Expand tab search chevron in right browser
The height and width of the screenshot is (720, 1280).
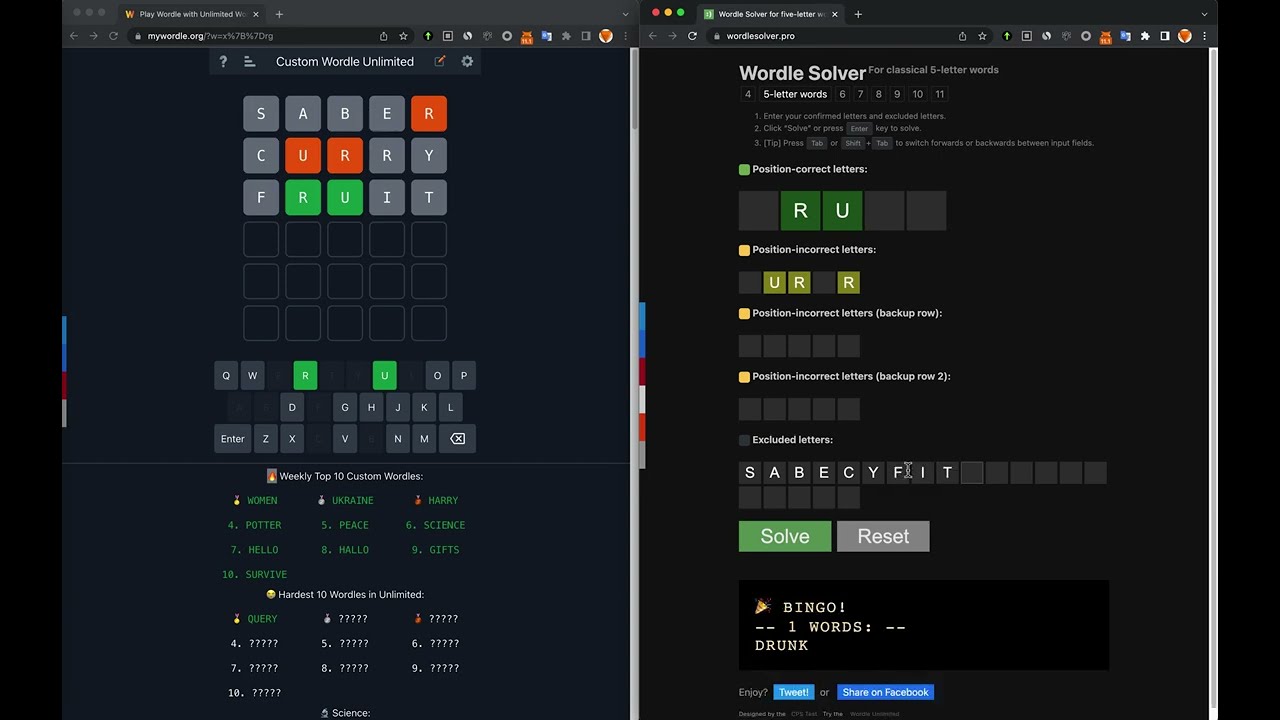[x=1205, y=14]
